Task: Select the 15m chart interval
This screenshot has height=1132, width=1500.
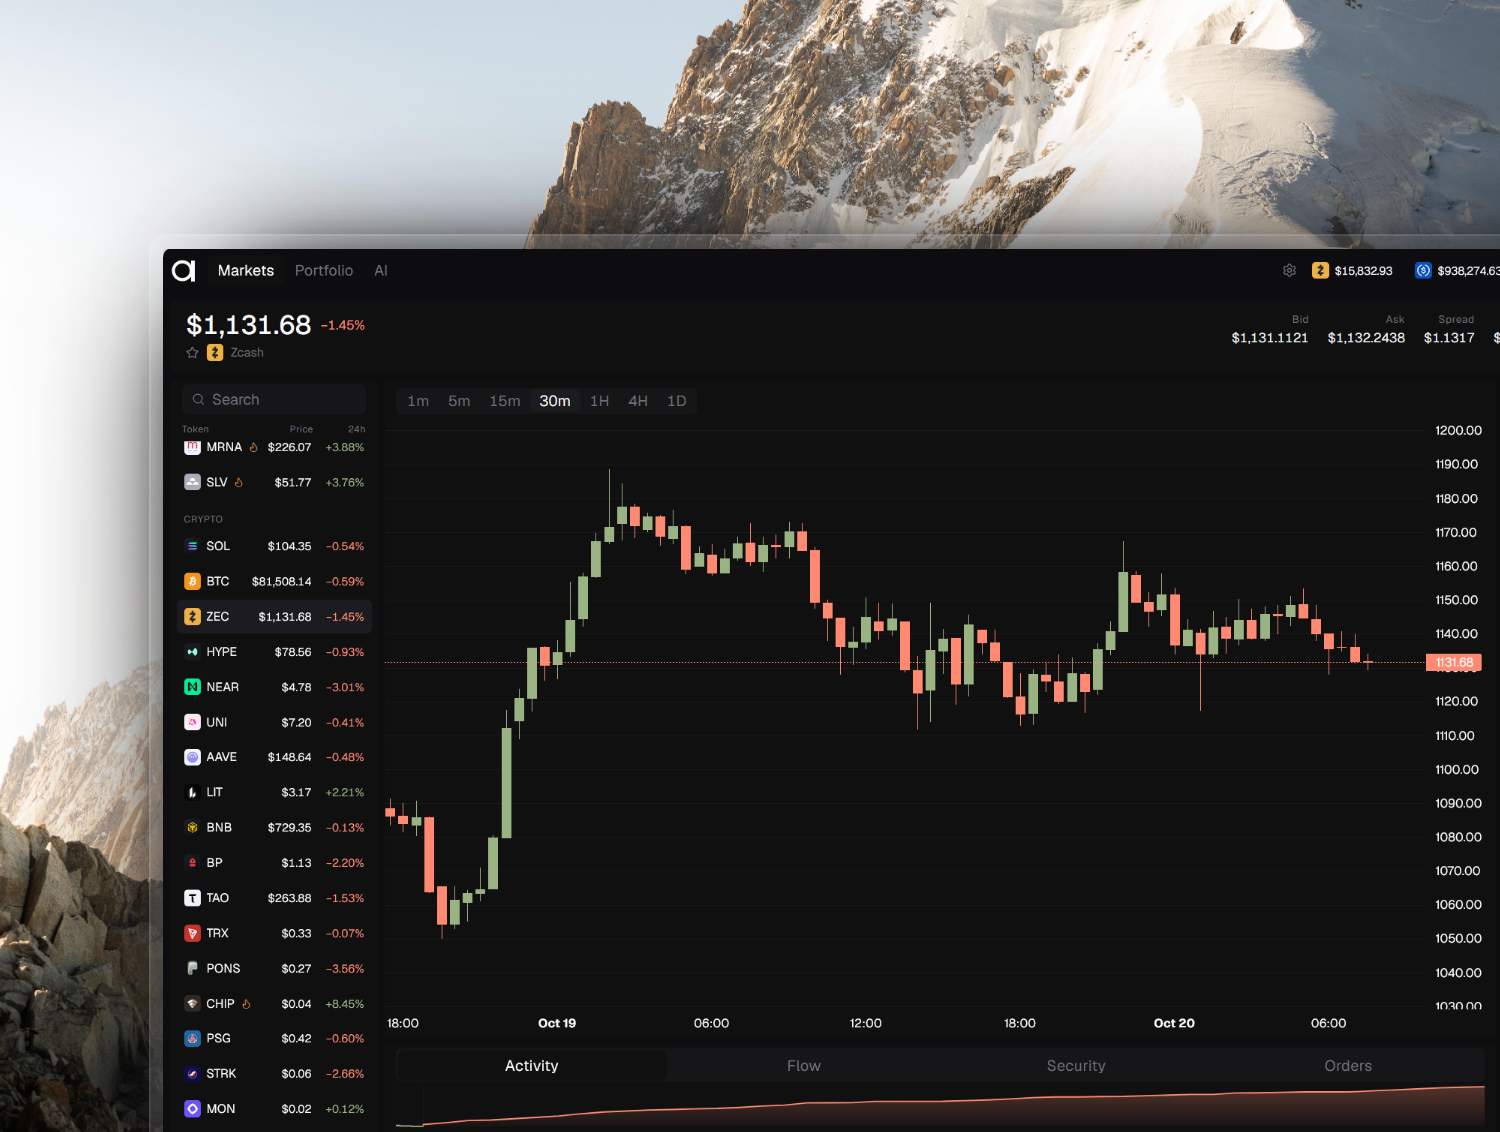Action: click(x=505, y=401)
